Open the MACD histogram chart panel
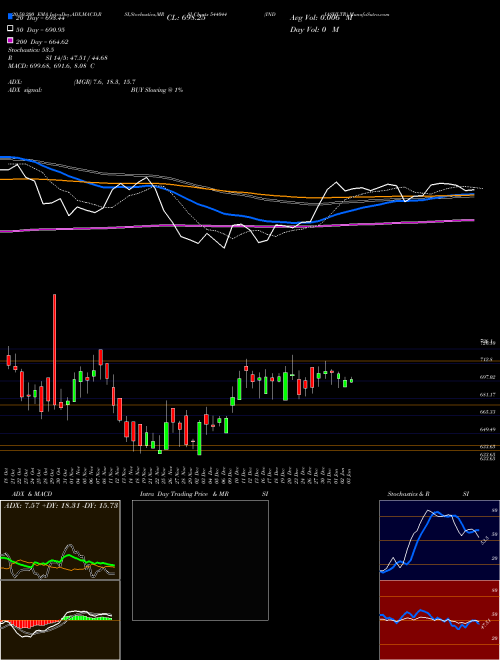 pos(60,620)
